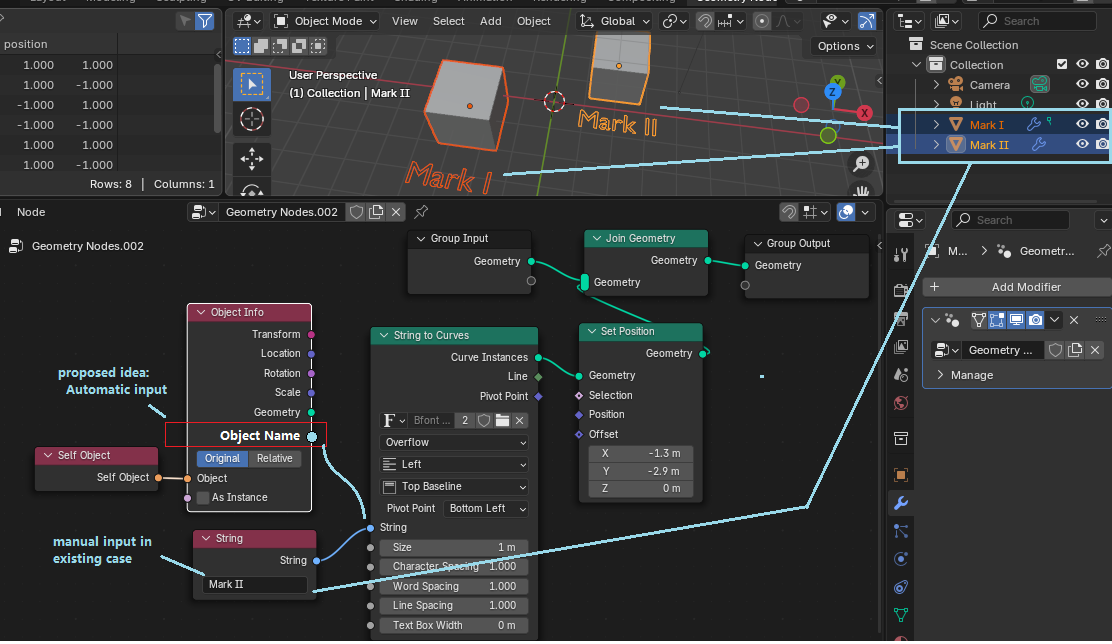Image resolution: width=1112 pixels, height=644 pixels.
Task: Expand the Mark I tree item in outliner
Action: 936,125
